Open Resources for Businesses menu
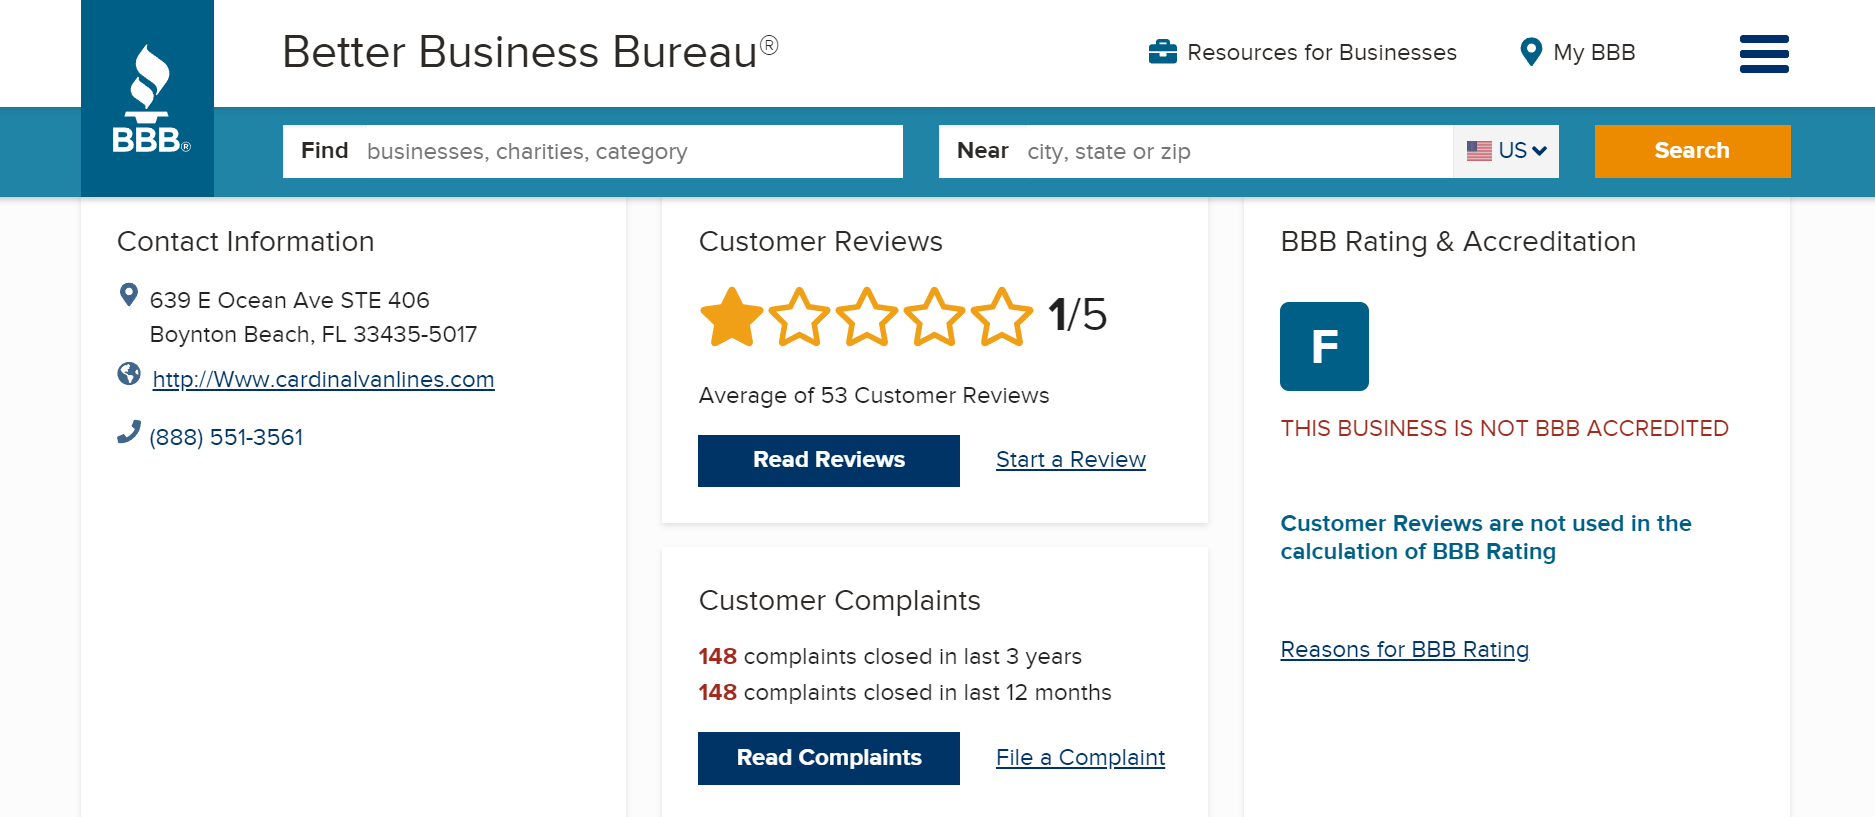 (x=1321, y=52)
